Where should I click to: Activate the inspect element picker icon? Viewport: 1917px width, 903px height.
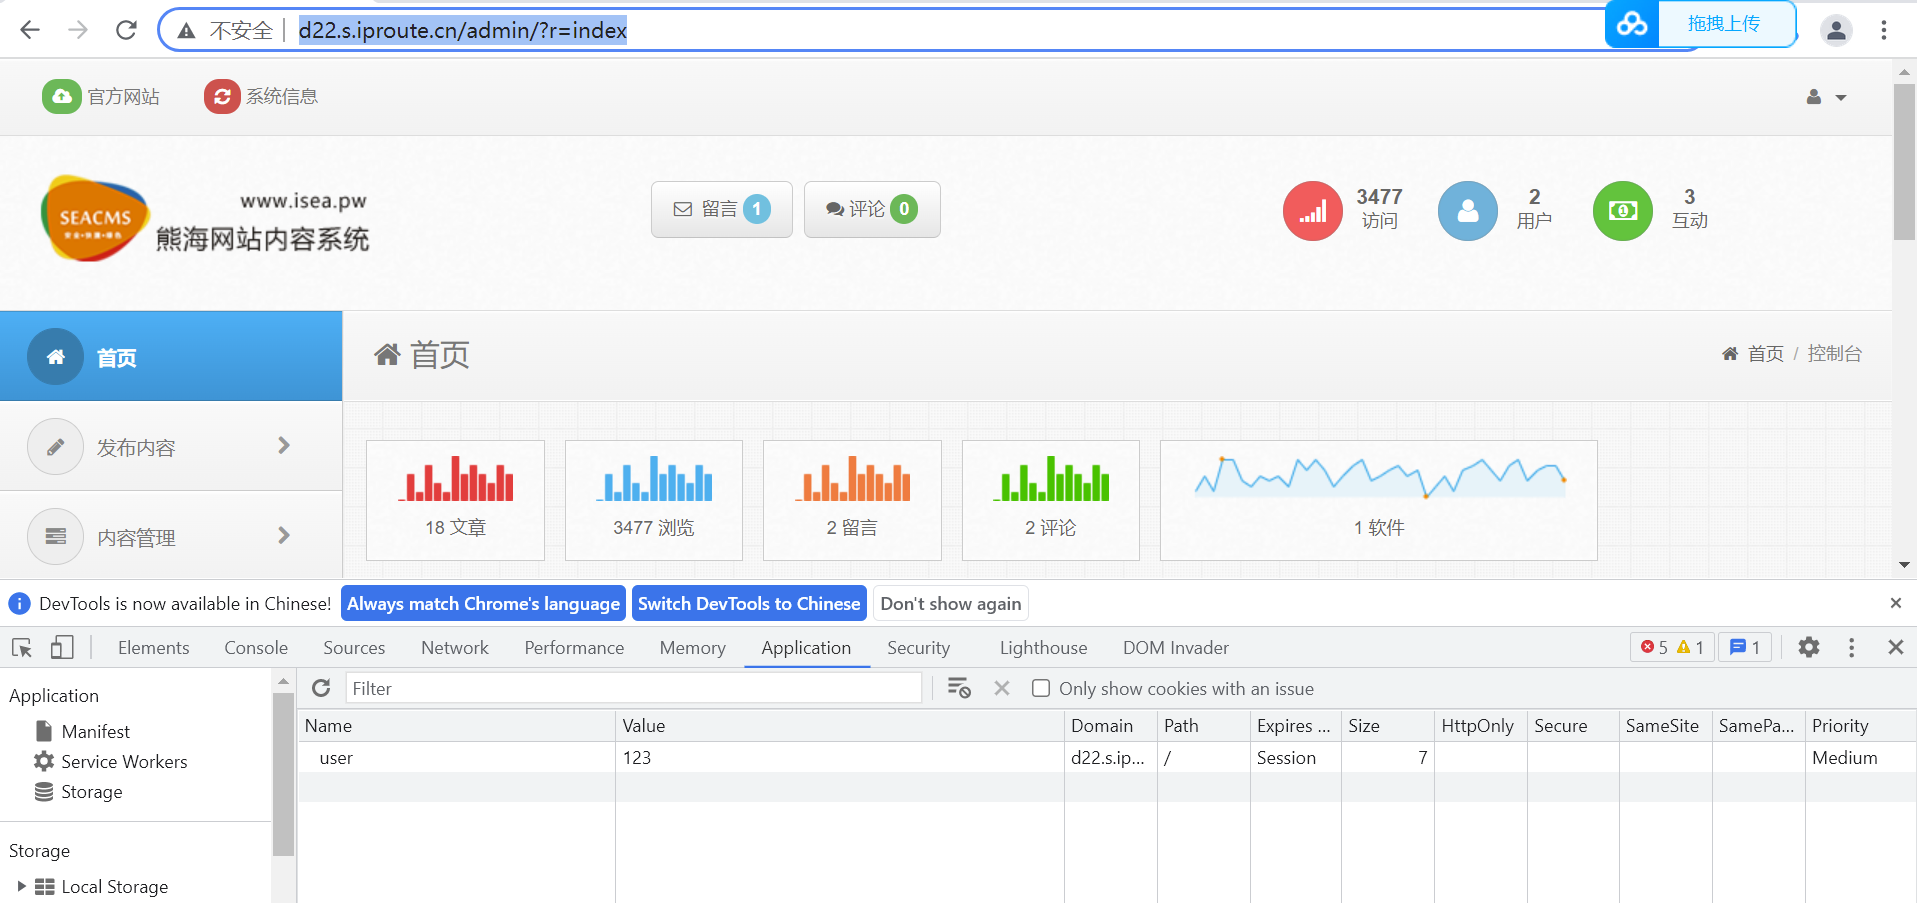[x=22, y=647]
